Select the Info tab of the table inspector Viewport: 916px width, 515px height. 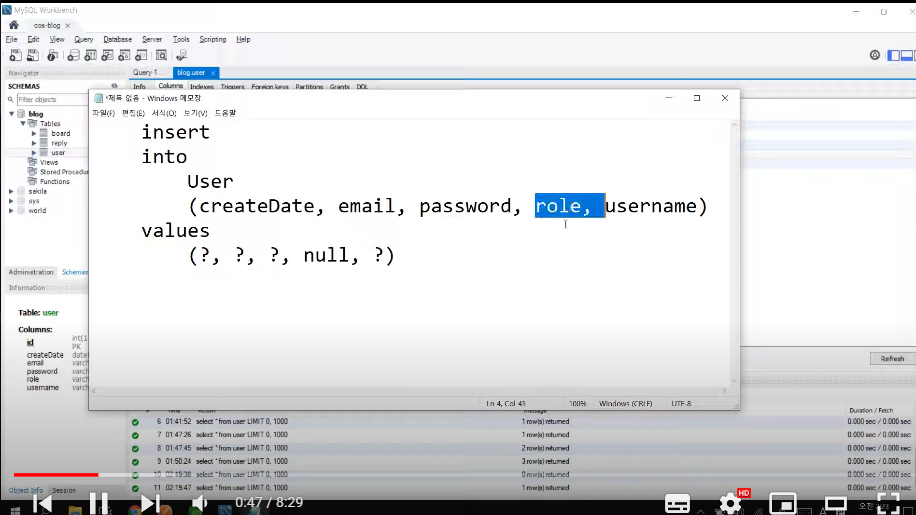[139, 86]
